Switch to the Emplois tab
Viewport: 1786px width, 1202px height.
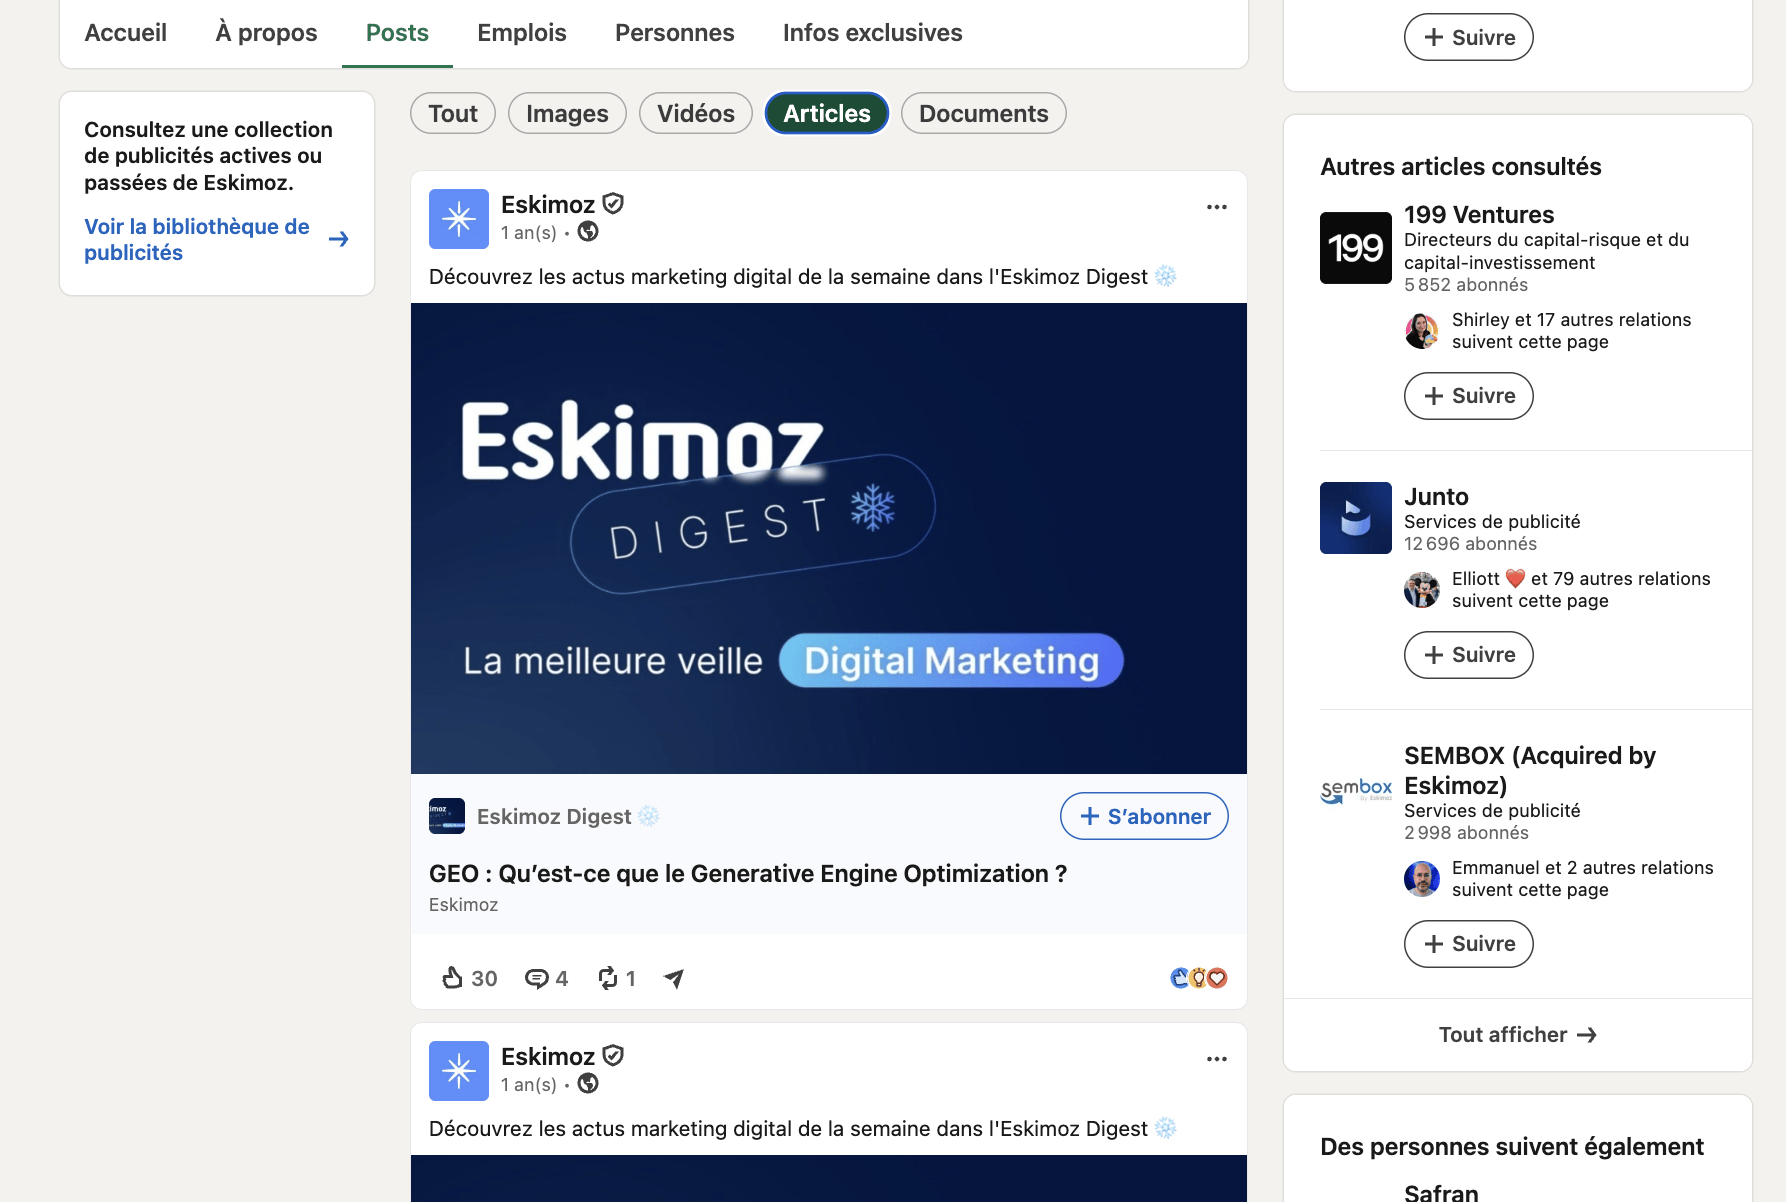(522, 33)
